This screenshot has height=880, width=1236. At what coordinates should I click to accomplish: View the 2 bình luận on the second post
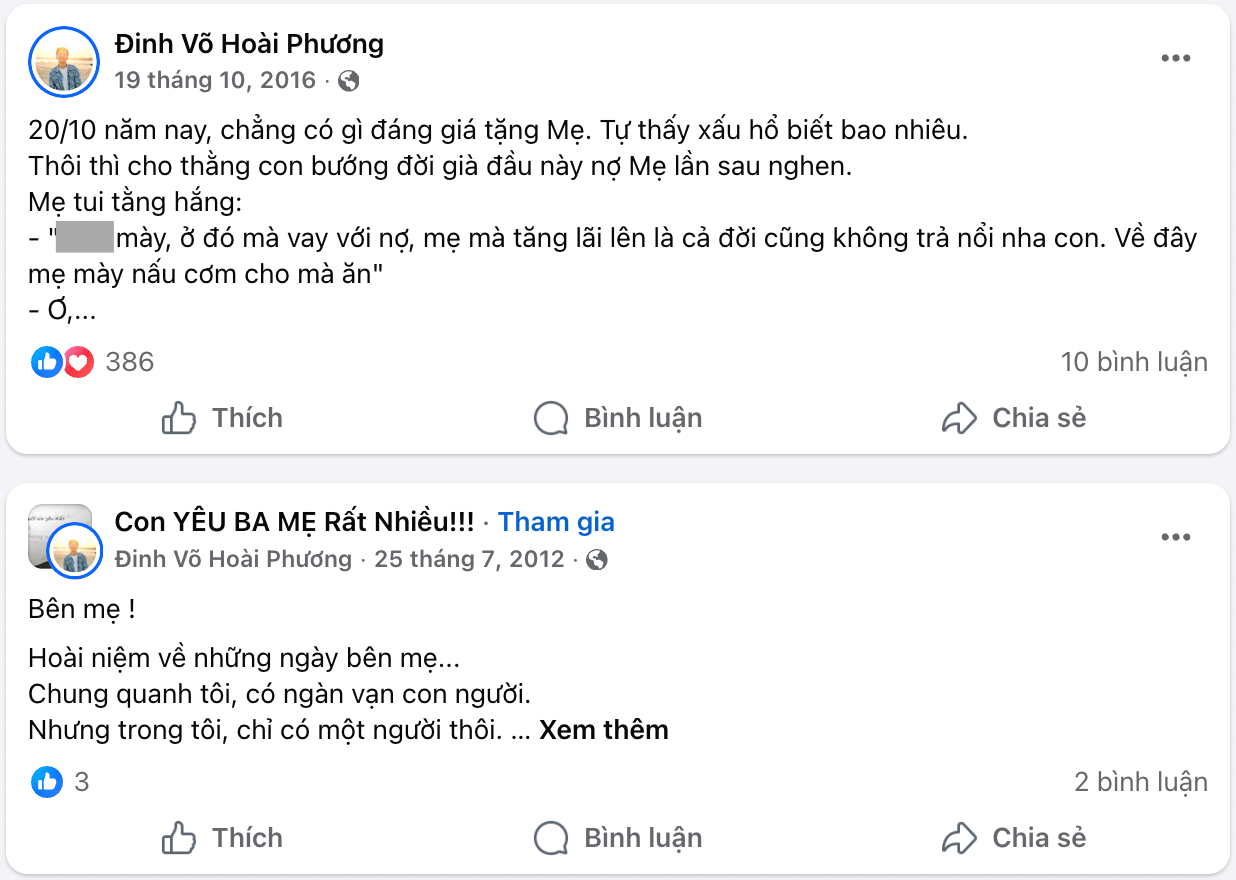point(1141,782)
